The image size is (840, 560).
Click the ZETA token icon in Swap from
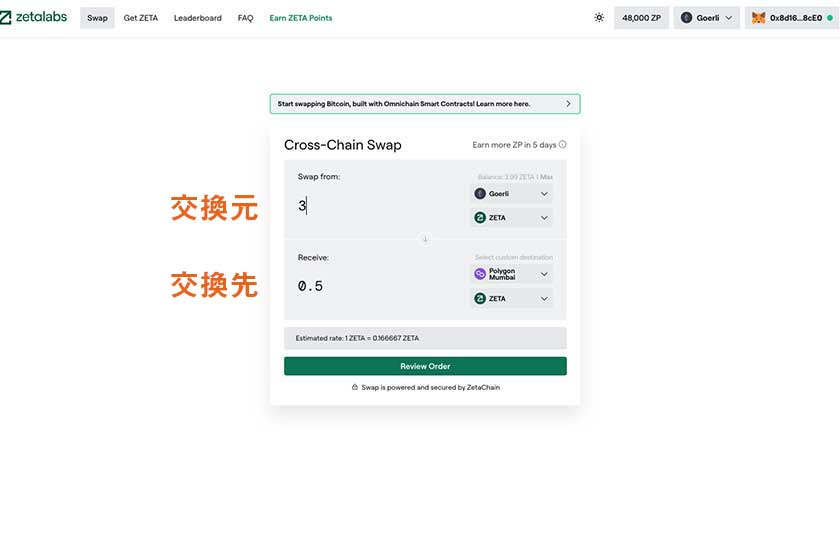click(480, 218)
